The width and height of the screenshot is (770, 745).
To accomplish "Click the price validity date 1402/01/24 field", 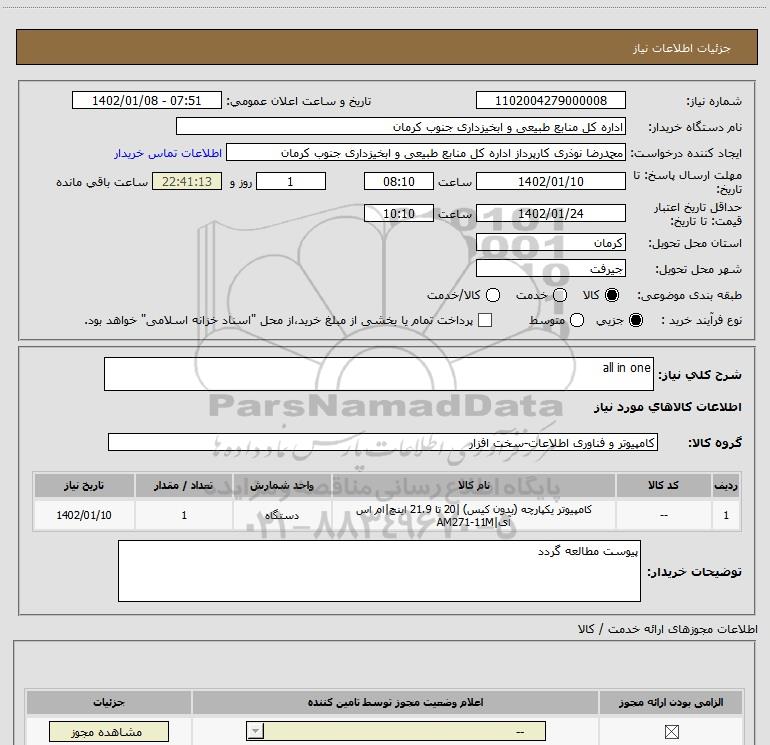I will coord(550,213).
